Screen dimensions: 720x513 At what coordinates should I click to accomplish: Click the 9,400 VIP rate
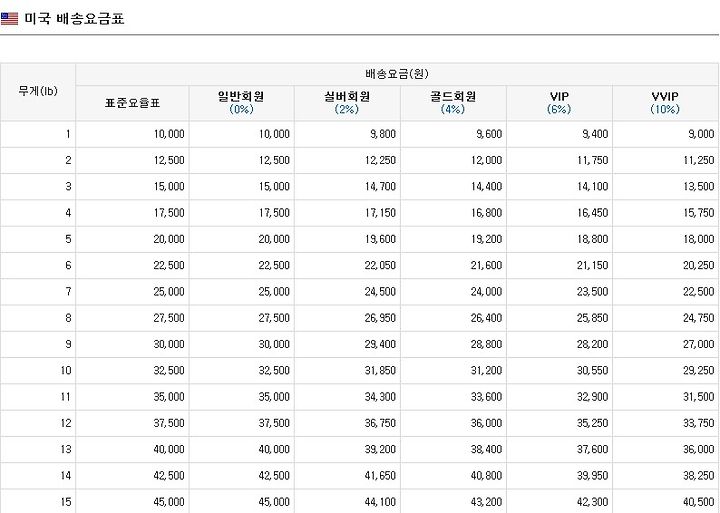point(595,134)
